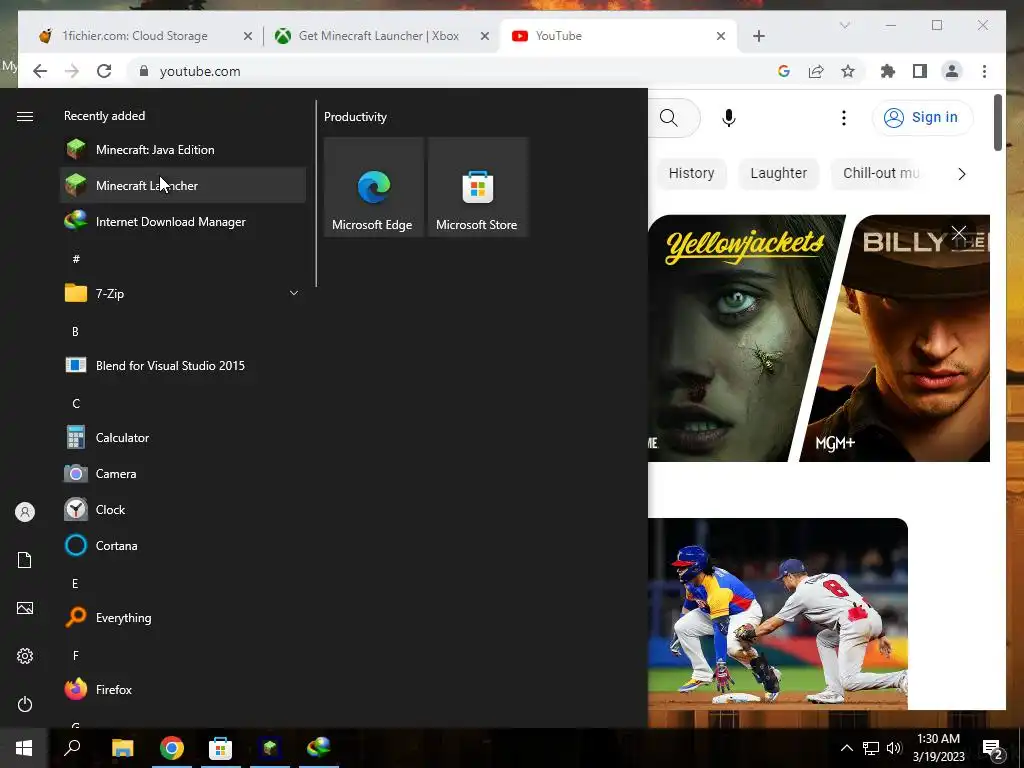The height and width of the screenshot is (768, 1024).
Task: Show more YouTube filter chips arrow
Action: click(961, 174)
